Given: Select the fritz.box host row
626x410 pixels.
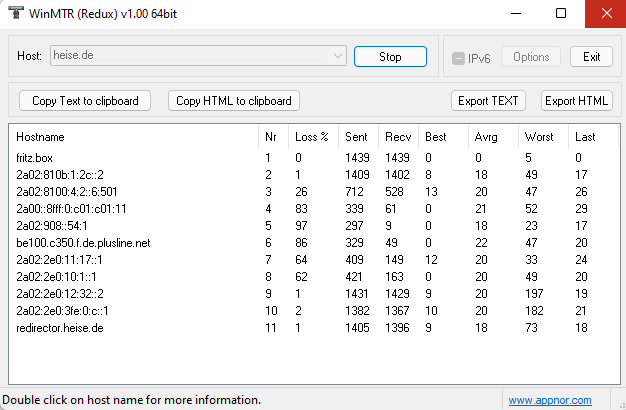Looking at the screenshot, I should pyautogui.click(x=36, y=158).
